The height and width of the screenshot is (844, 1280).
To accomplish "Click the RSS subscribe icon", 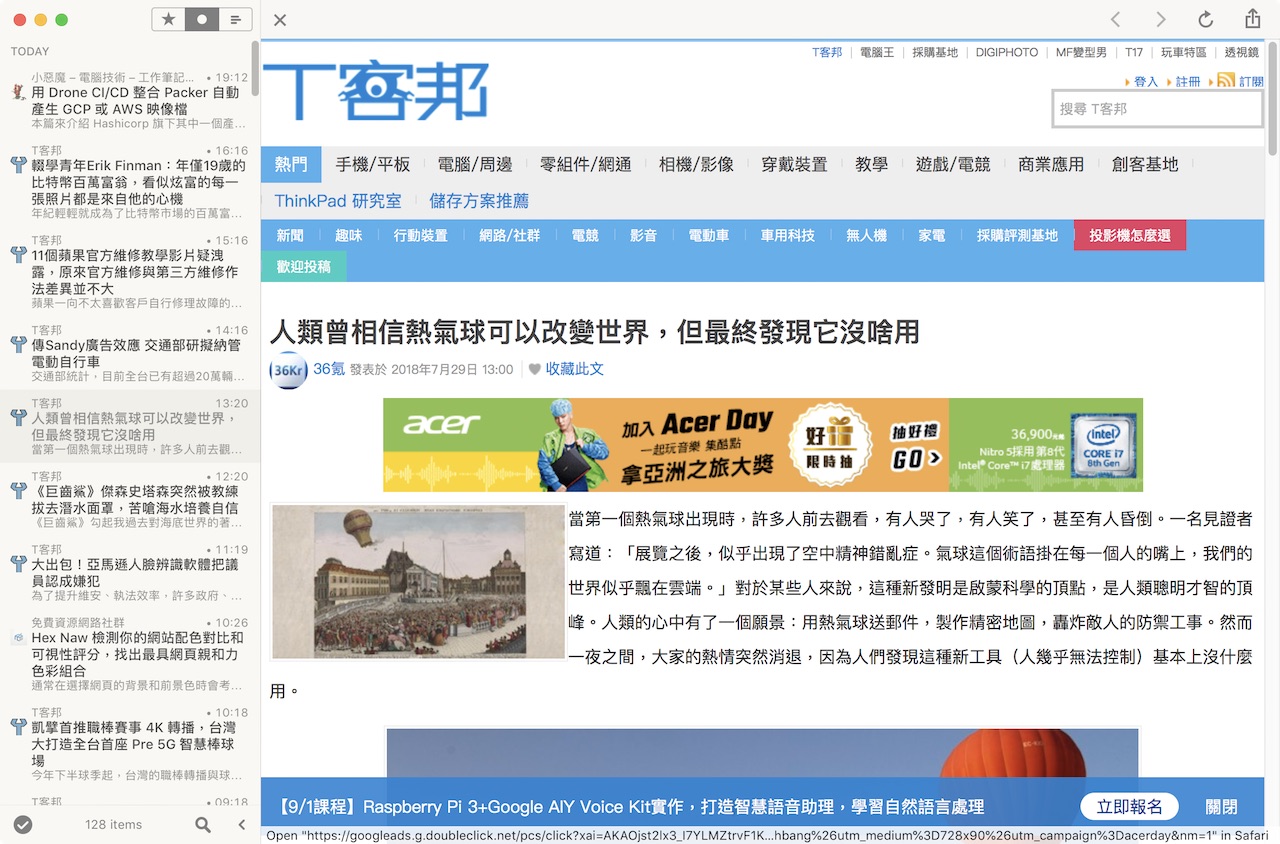I will (x=1225, y=81).
